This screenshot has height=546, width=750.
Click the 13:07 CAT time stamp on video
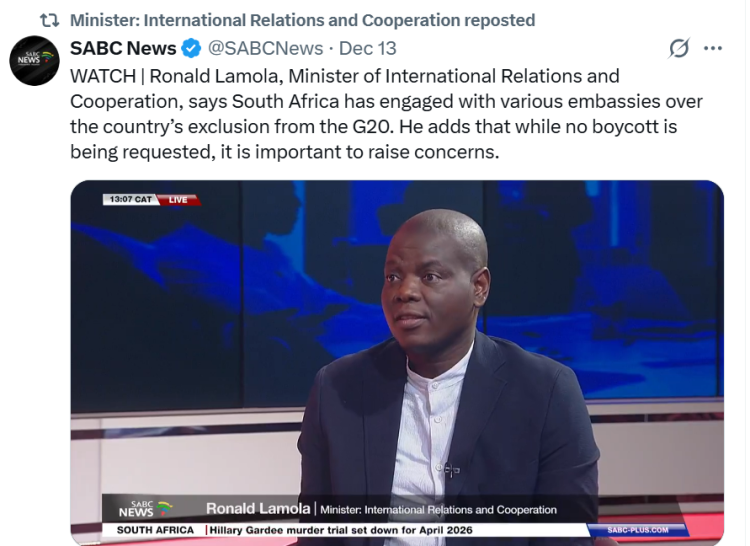[130, 199]
